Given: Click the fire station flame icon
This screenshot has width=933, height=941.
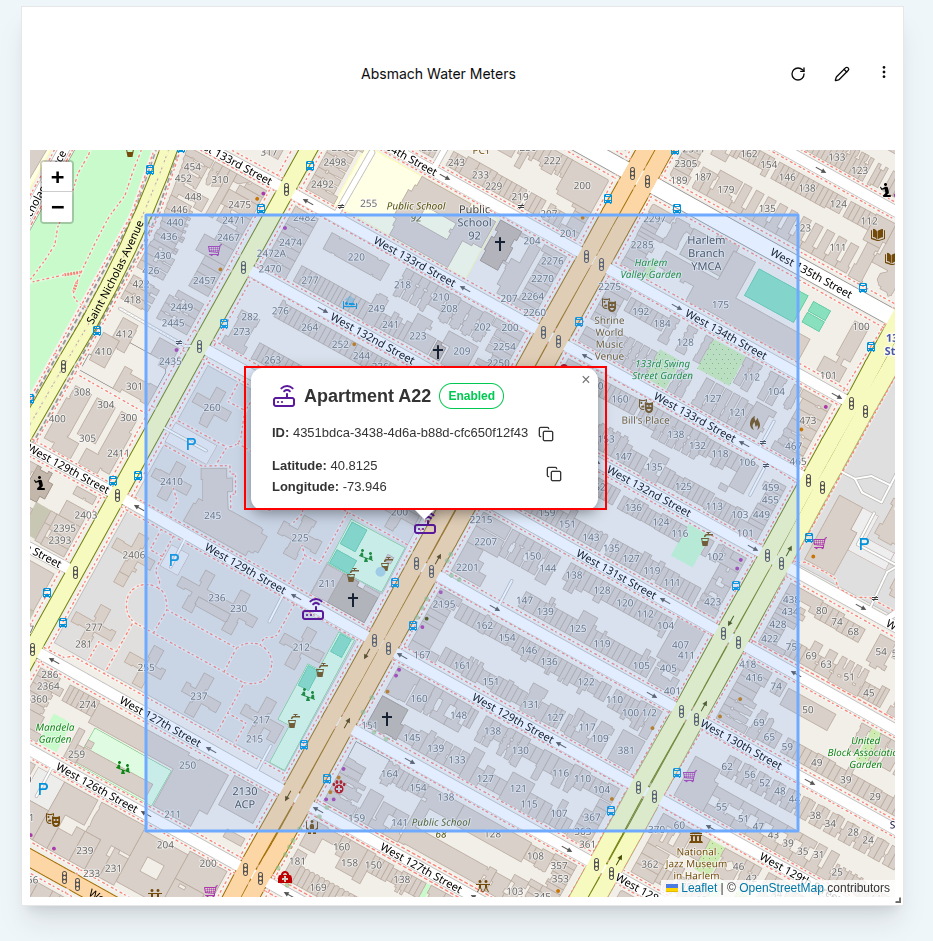Looking at the screenshot, I should [755, 423].
